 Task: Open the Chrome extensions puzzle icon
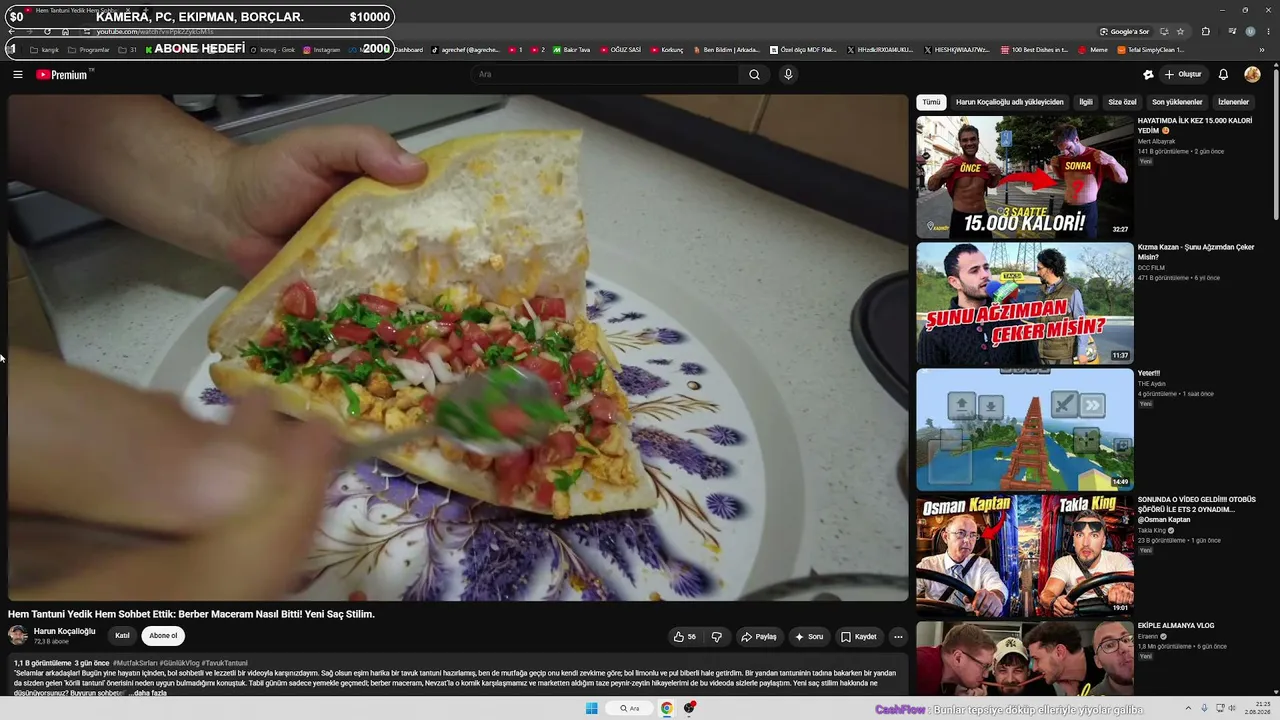click(1206, 31)
